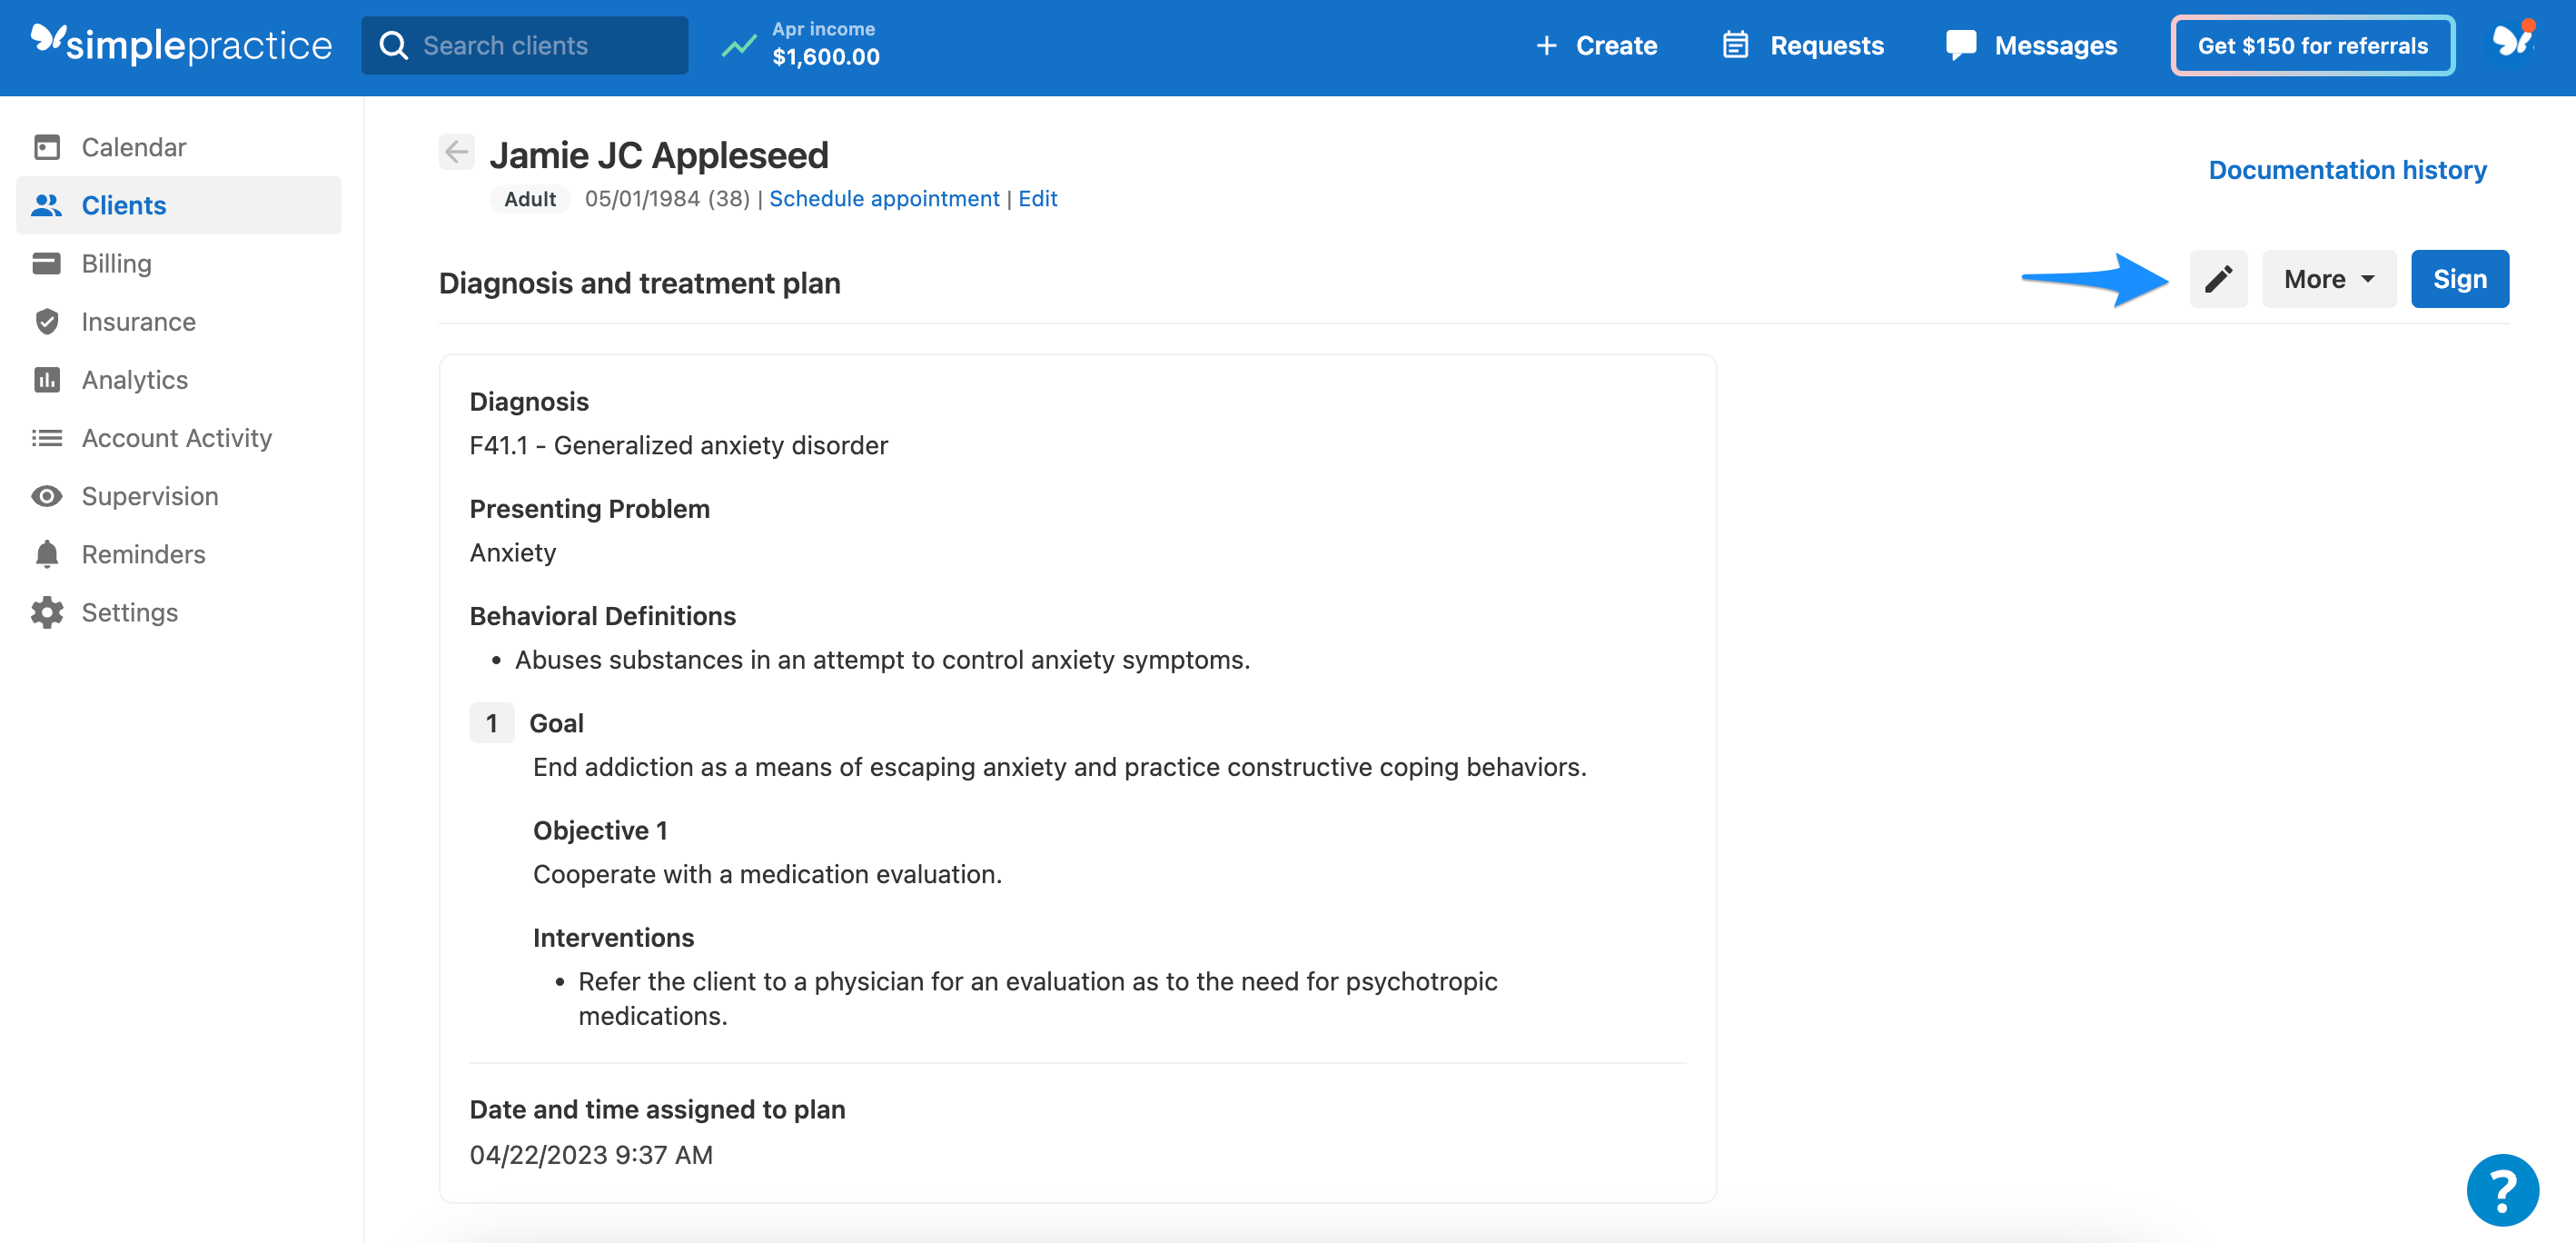This screenshot has height=1243, width=2576.
Task: Click the Settings gear icon
Action: coord(47,612)
